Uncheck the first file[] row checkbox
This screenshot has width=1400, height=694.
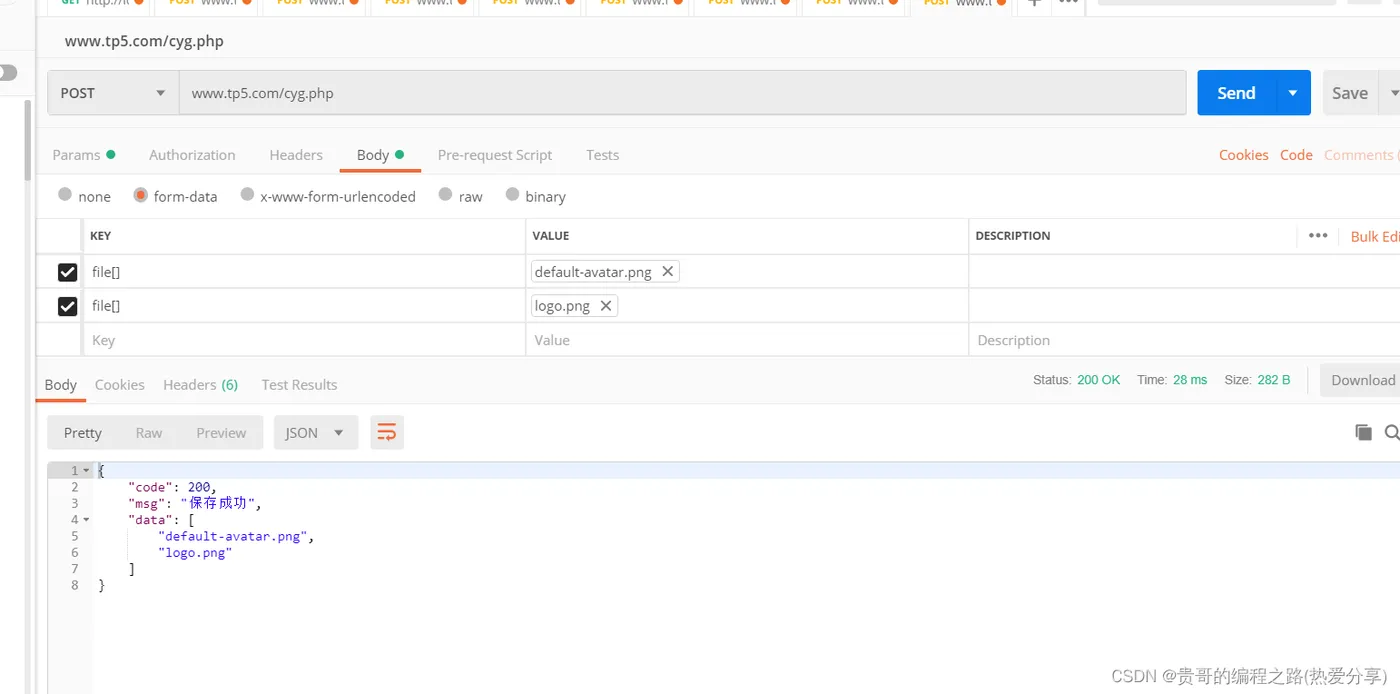[67, 272]
